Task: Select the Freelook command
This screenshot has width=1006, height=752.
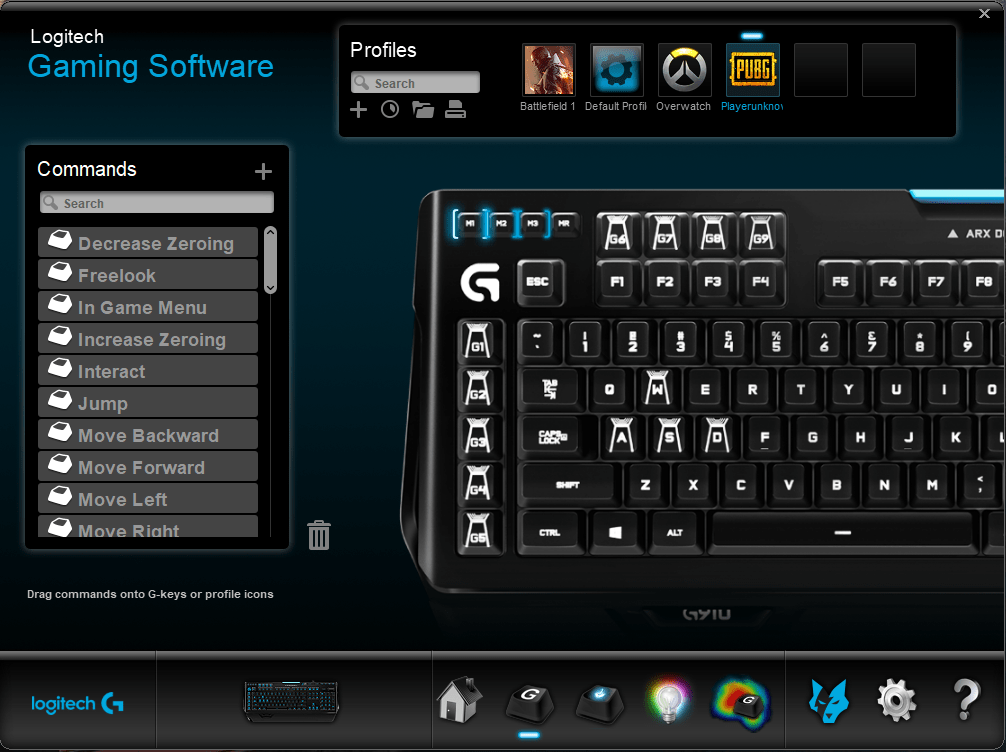Action: (x=148, y=275)
